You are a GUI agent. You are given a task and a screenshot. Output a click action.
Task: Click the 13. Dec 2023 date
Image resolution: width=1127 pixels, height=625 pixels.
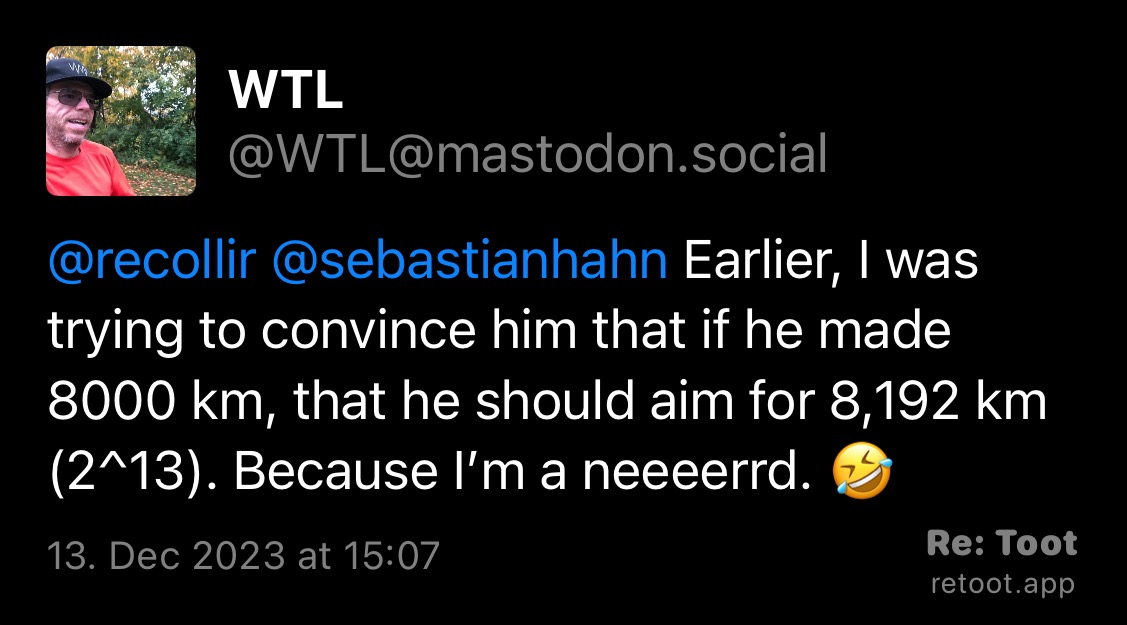point(166,556)
